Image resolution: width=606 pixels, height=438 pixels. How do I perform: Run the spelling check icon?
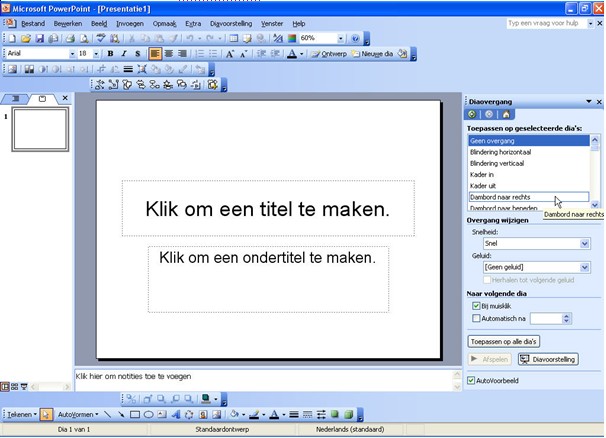pyautogui.click(x=101, y=38)
